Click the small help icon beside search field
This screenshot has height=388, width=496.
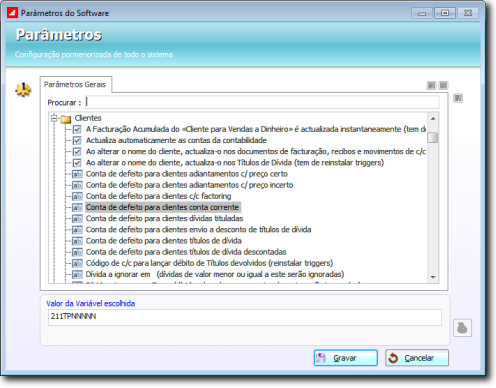point(458,98)
